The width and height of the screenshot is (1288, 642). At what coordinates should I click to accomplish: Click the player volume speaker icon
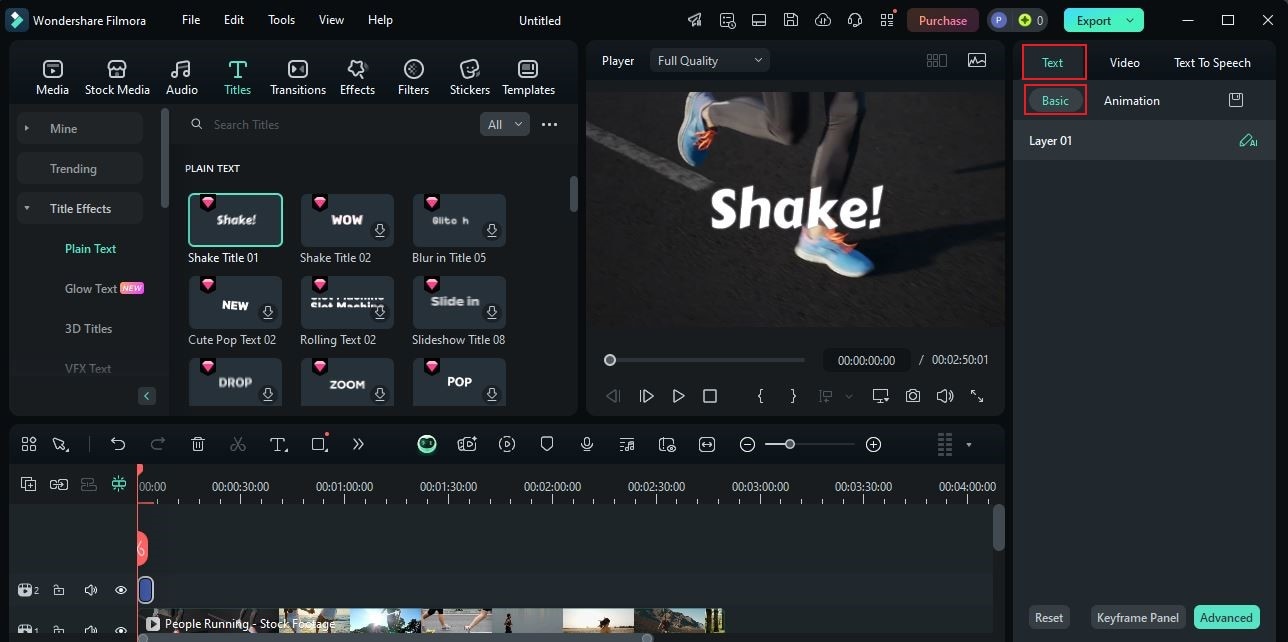945,396
